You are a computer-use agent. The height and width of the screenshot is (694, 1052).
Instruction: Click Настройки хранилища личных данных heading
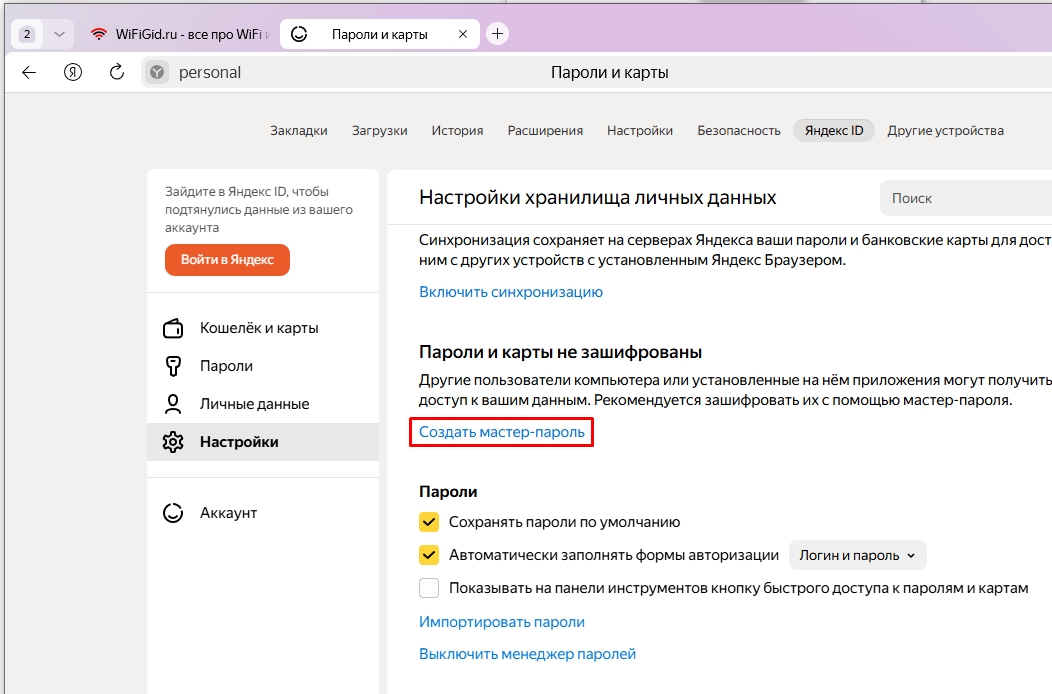[597, 198]
